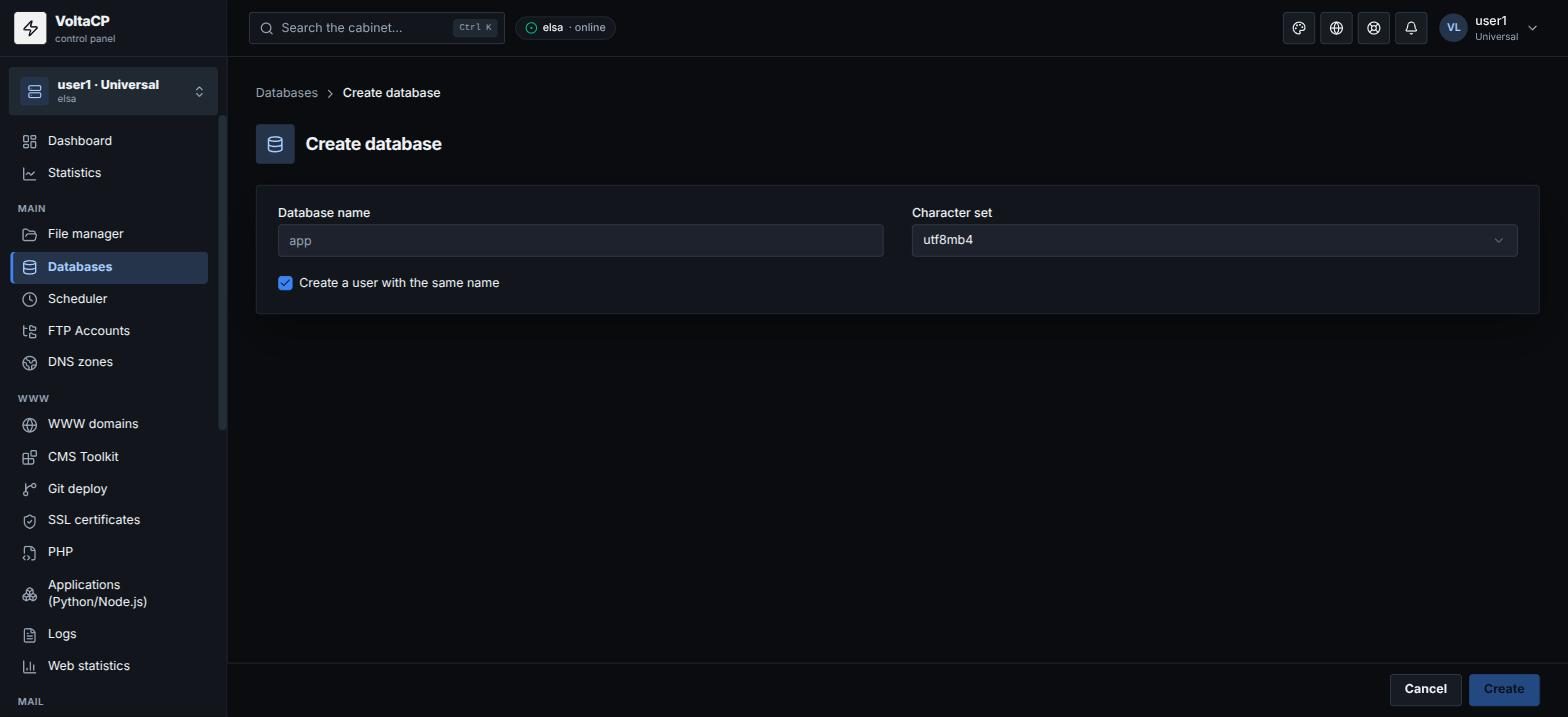Viewport: 1568px width, 717px height.
Task: Click the File manager folder icon
Action: click(30, 234)
